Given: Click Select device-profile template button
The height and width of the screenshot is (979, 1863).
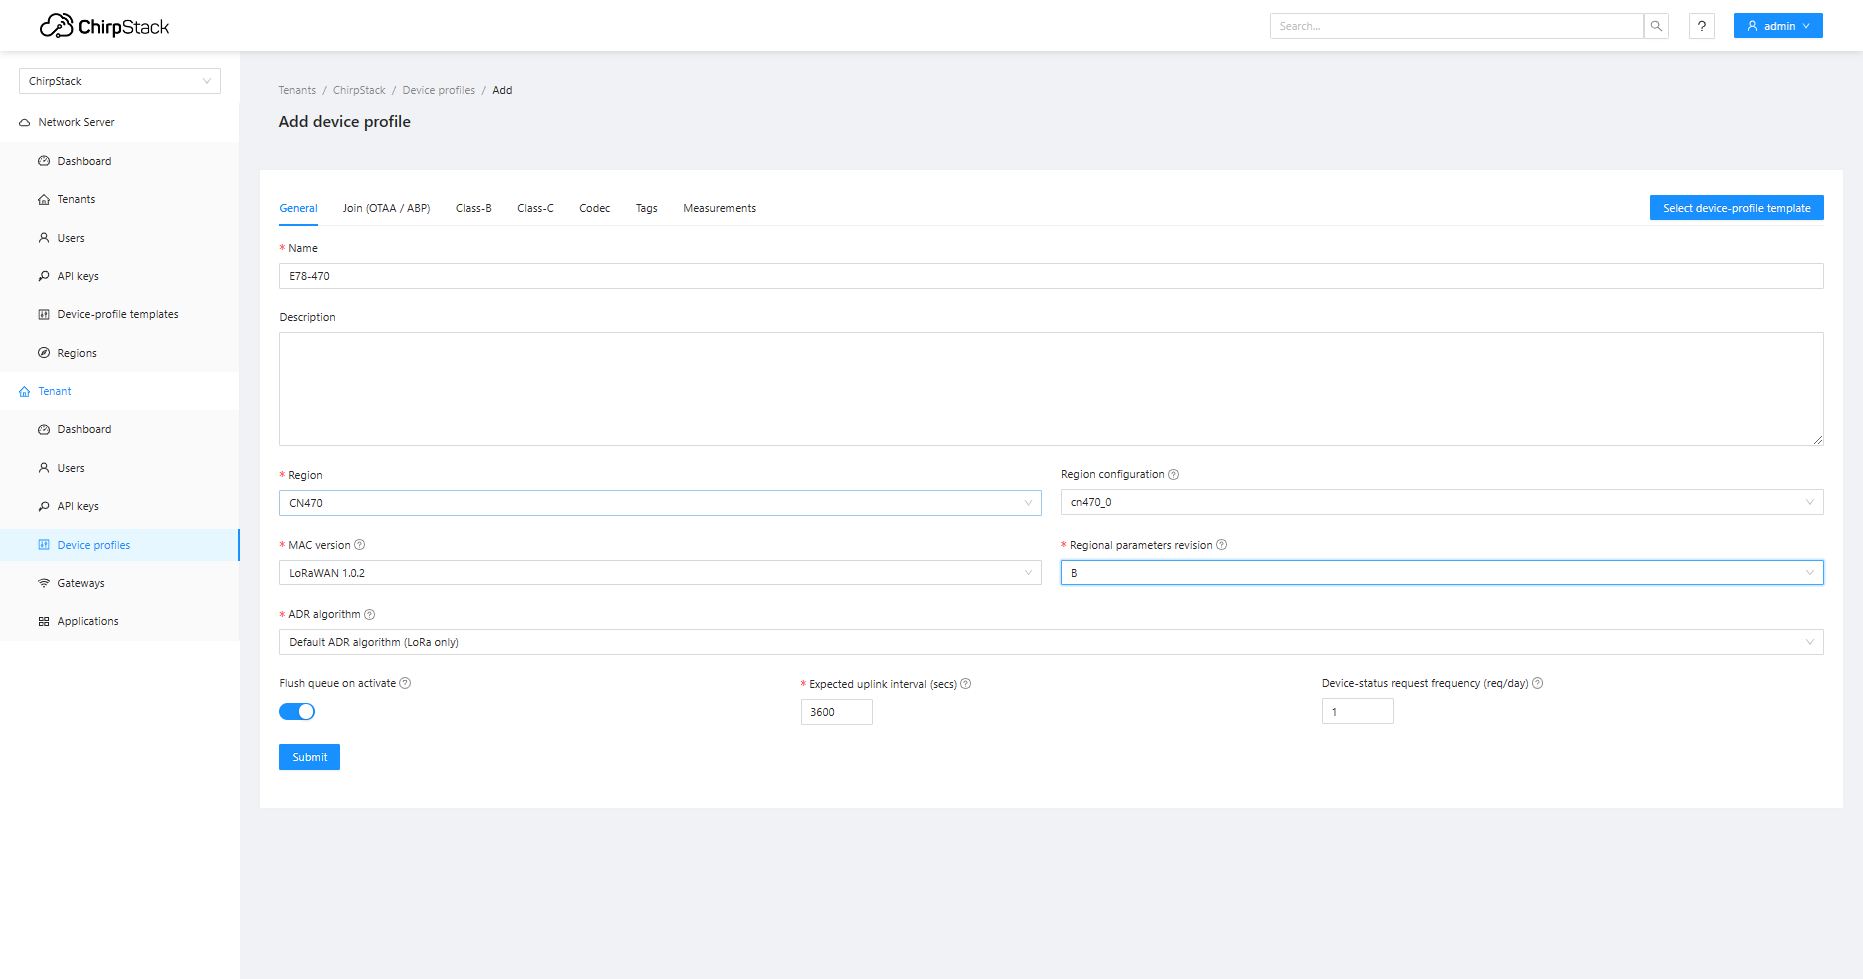Looking at the screenshot, I should (1736, 208).
